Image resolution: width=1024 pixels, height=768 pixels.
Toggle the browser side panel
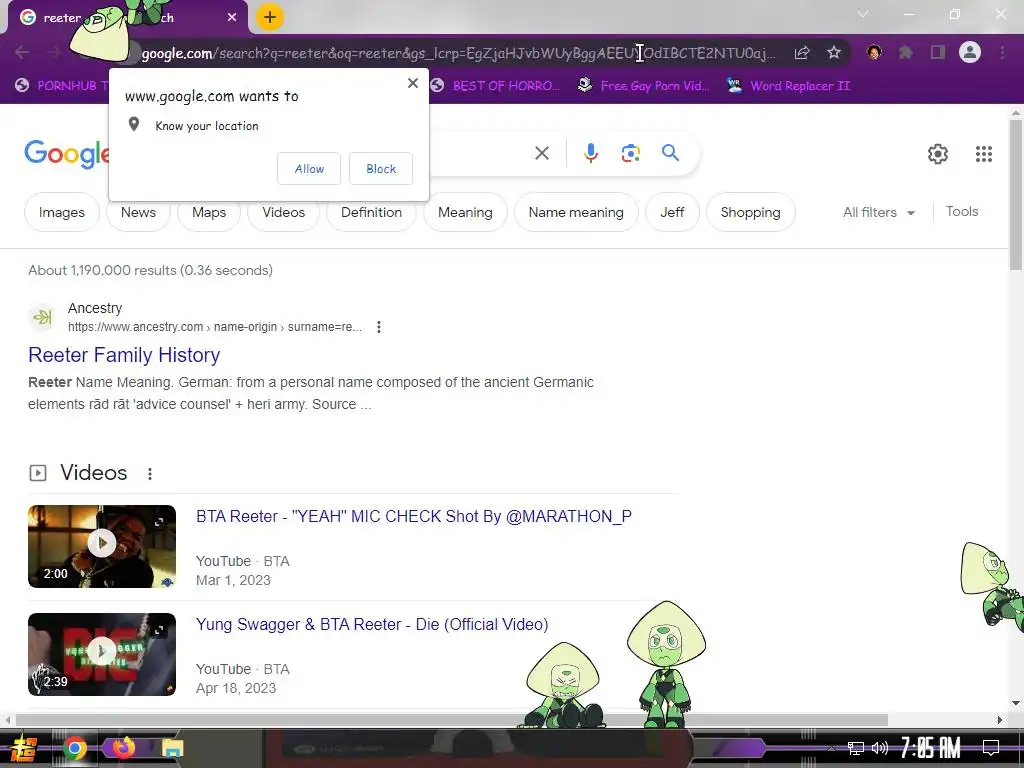938,52
